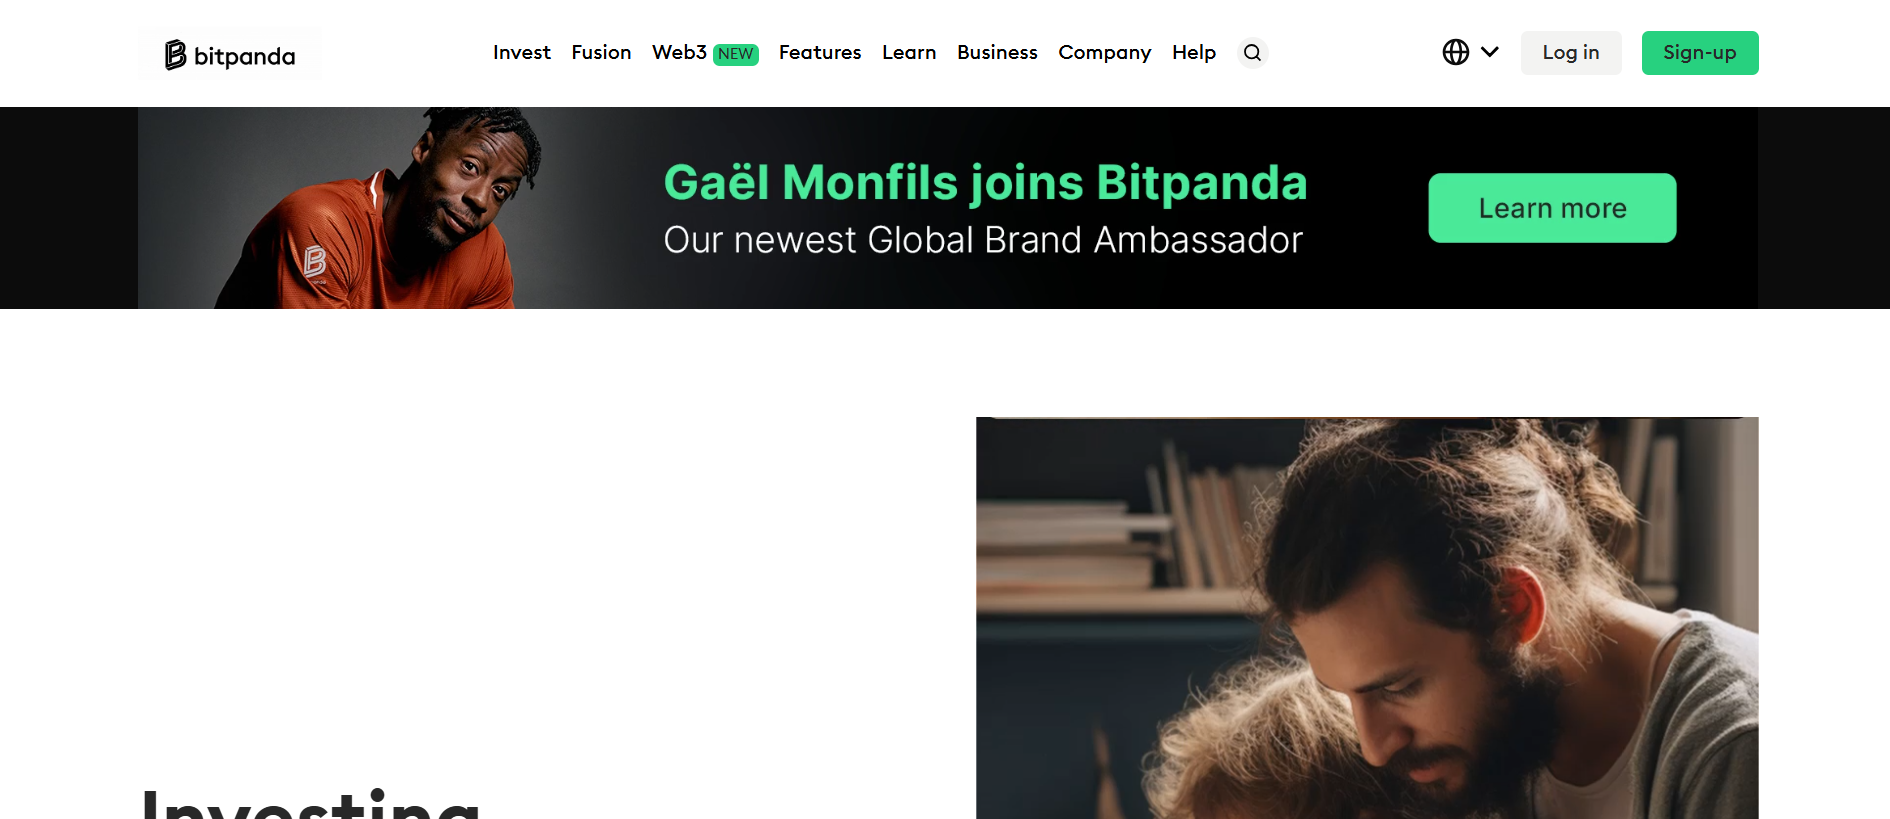Expand the language chevron dropdown

(x=1490, y=52)
